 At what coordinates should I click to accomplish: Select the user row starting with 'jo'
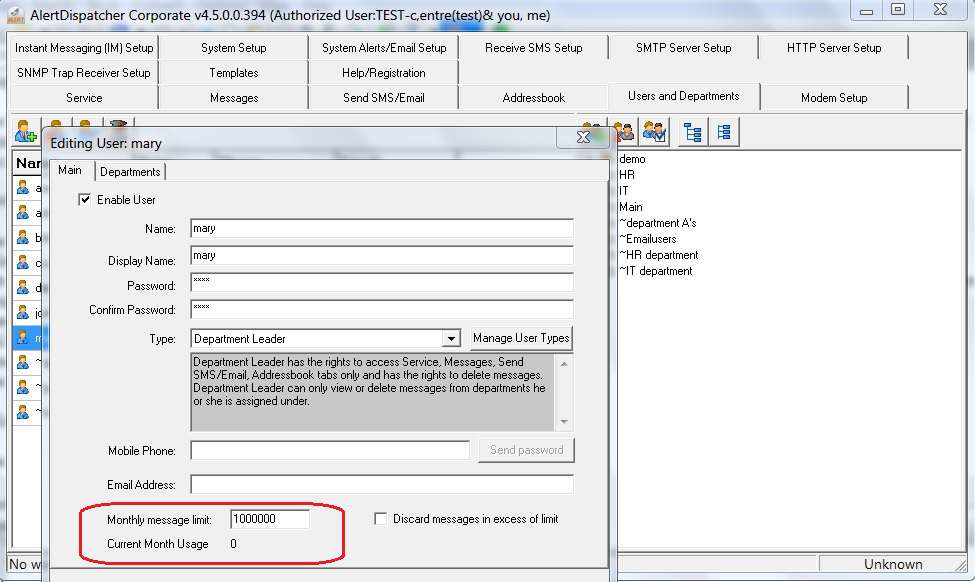[27, 312]
